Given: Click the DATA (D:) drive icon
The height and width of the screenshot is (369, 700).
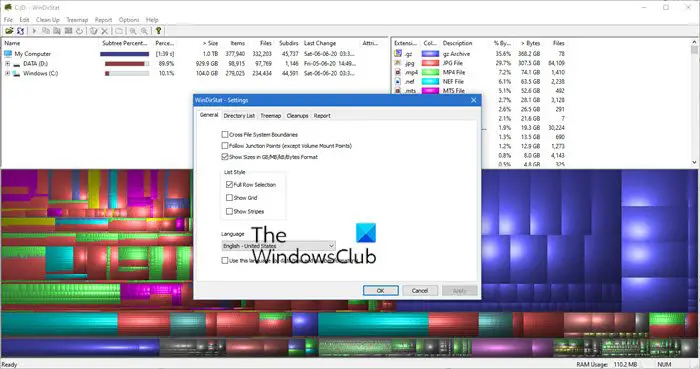Looking at the screenshot, I should coord(17,64).
